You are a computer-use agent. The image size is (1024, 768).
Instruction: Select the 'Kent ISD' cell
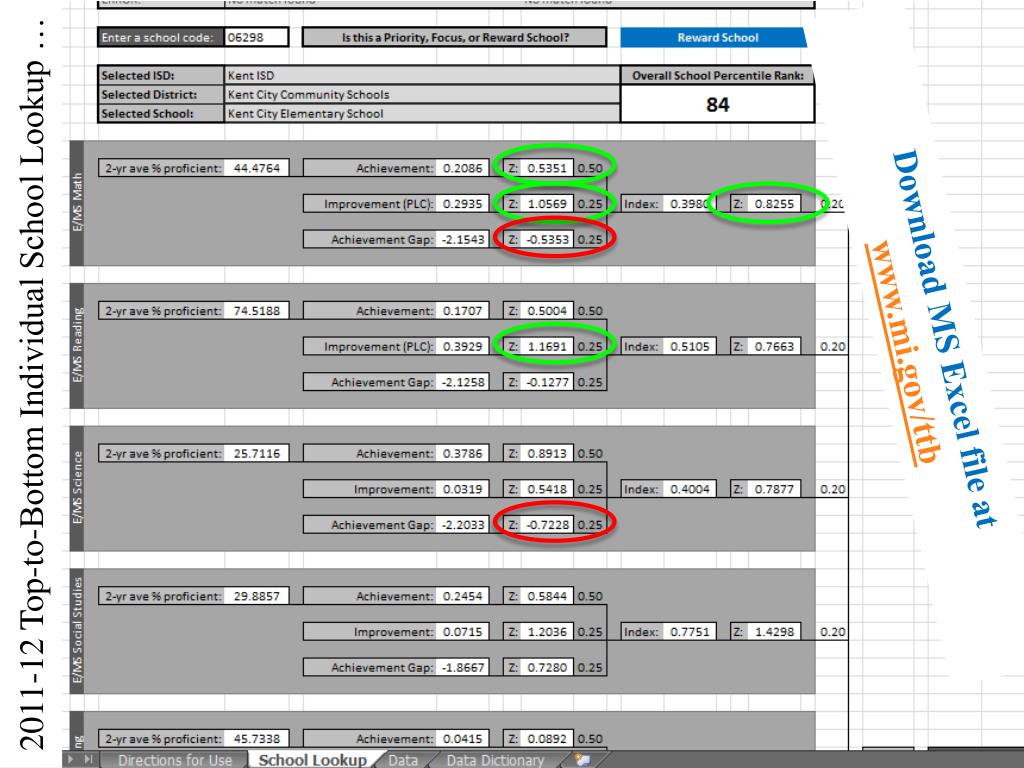[422, 75]
